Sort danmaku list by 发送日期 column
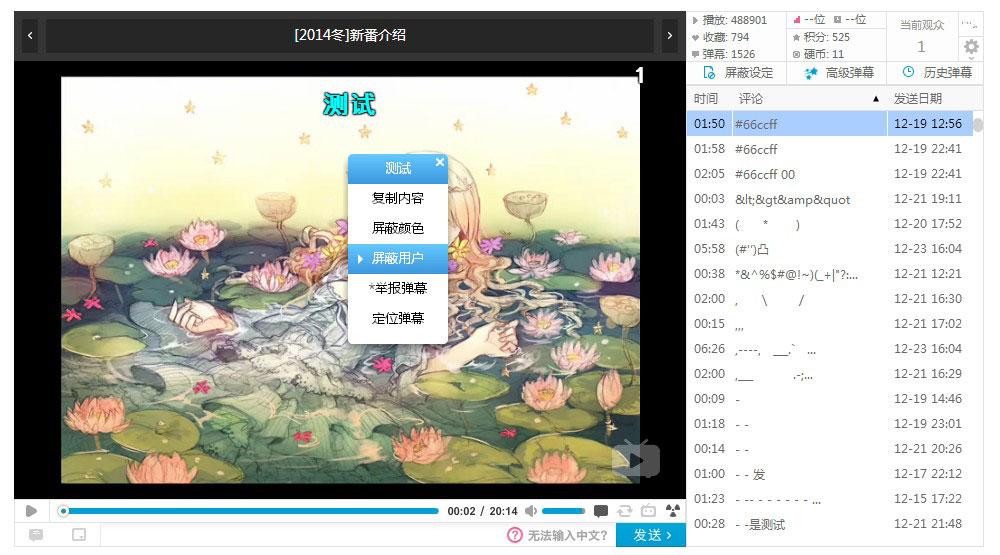This screenshot has width=1000, height=555. coord(918,99)
